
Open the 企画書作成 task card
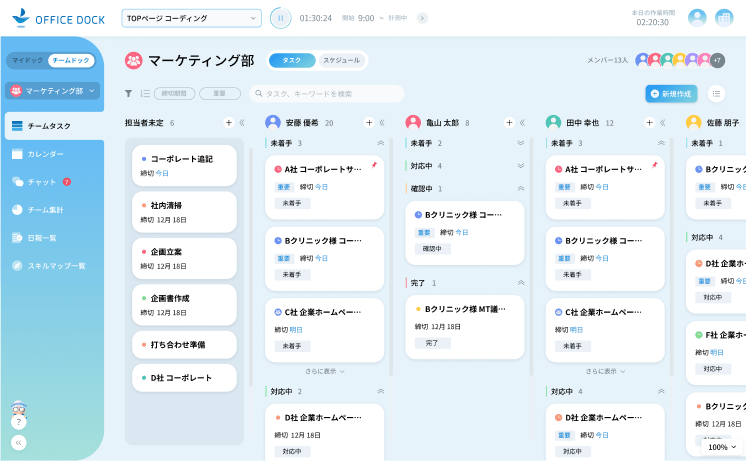185,305
